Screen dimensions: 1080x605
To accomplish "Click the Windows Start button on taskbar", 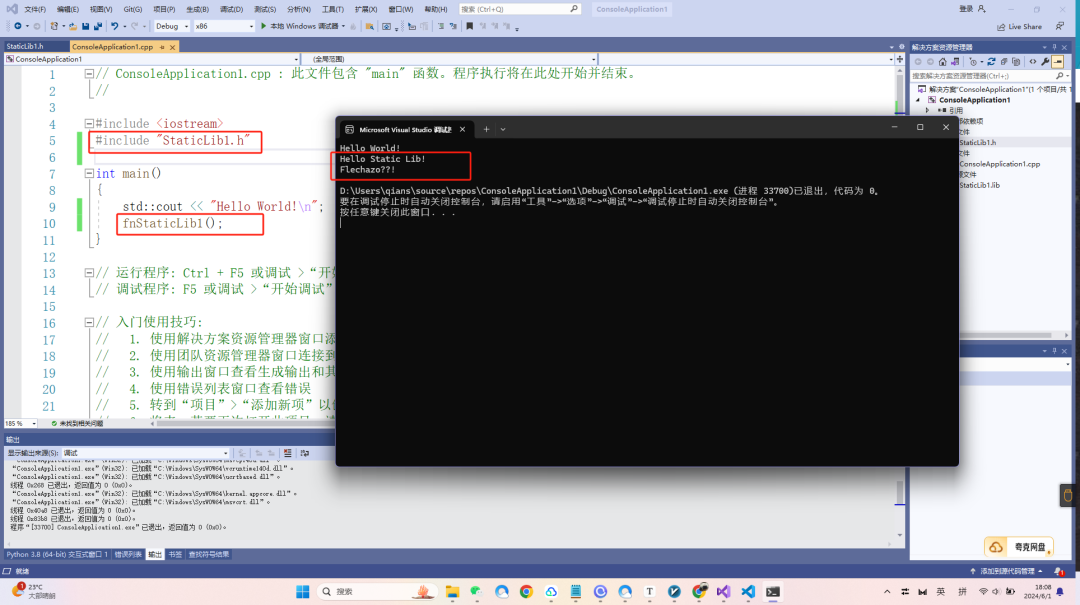I will pyautogui.click(x=302, y=592).
